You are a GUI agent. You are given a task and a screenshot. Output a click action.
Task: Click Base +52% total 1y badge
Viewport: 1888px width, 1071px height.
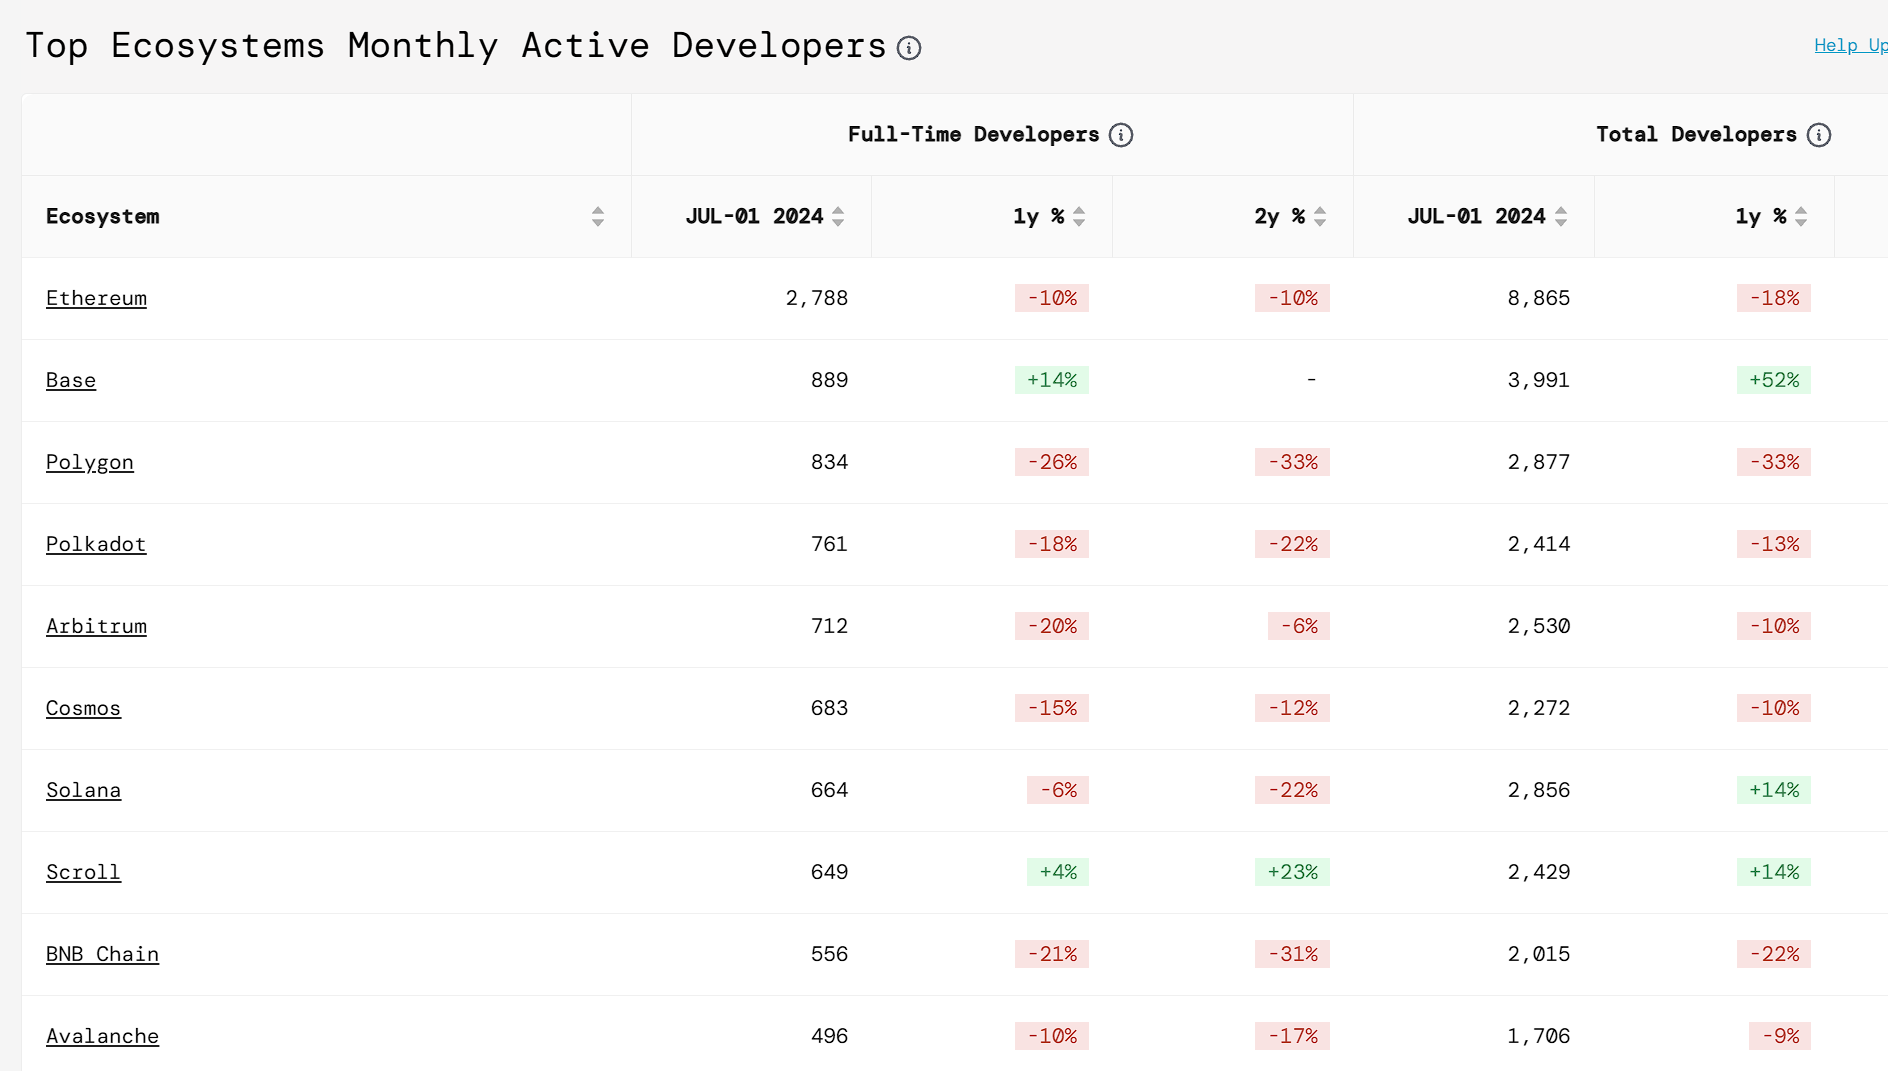[x=1774, y=380]
